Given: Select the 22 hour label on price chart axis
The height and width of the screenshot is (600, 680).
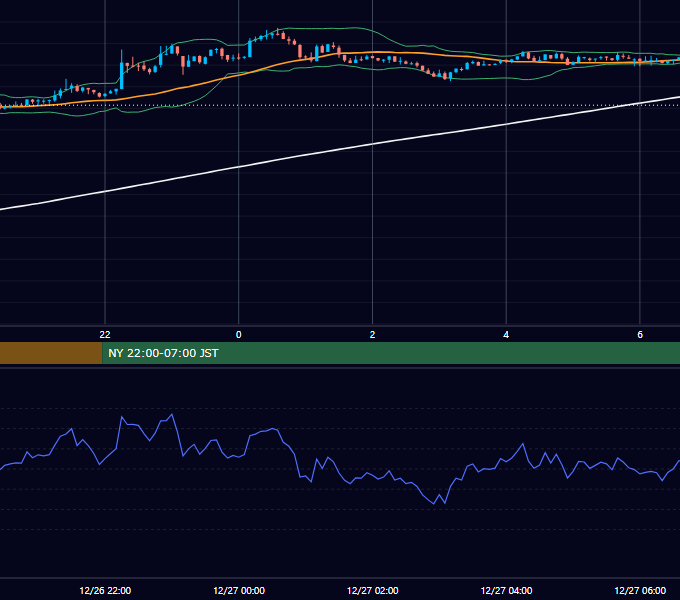Looking at the screenshot, I should pyautogui.click(x=105, y=334).
